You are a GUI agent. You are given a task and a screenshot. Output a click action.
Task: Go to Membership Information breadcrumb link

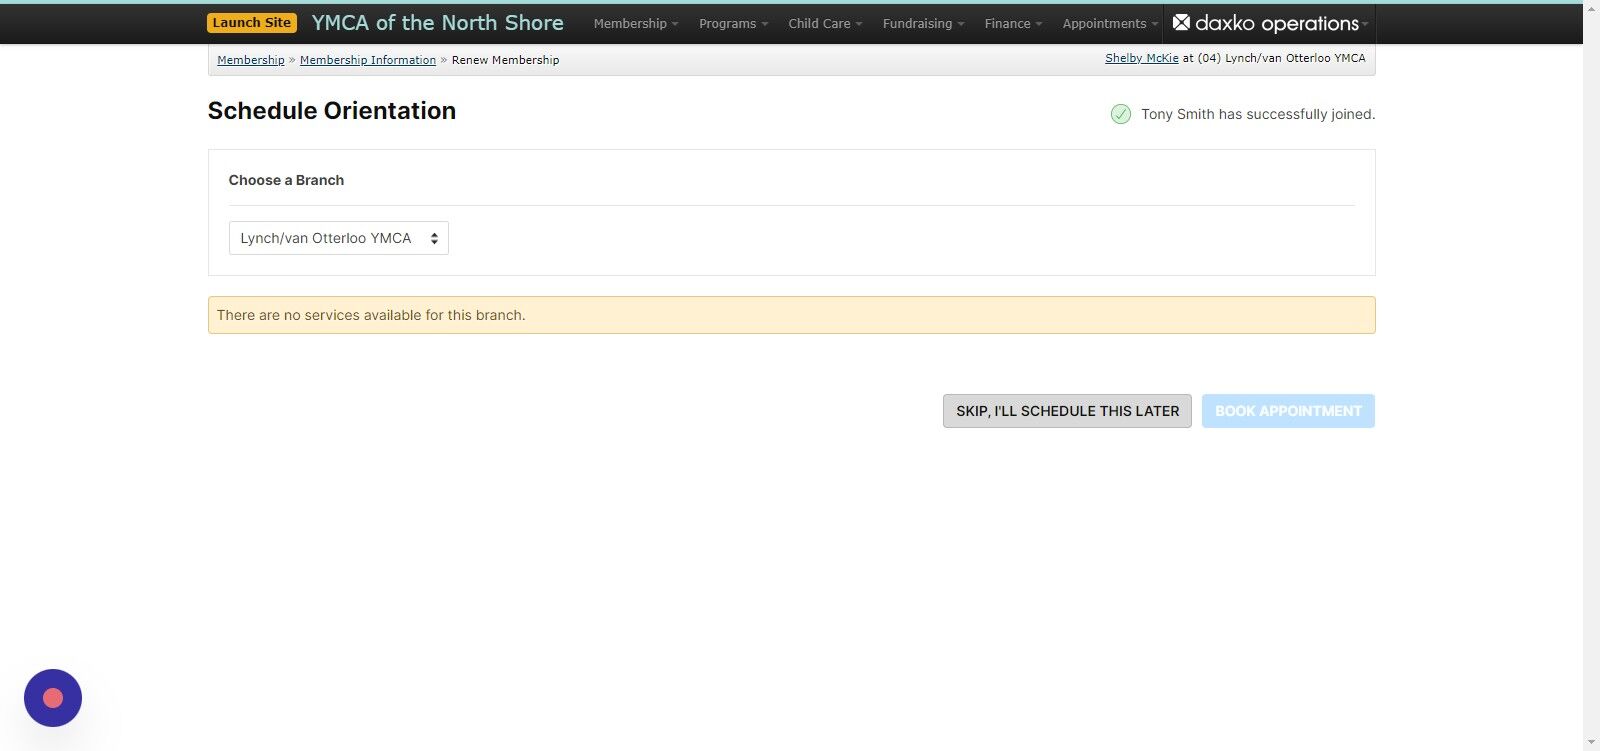coord(368,60)
